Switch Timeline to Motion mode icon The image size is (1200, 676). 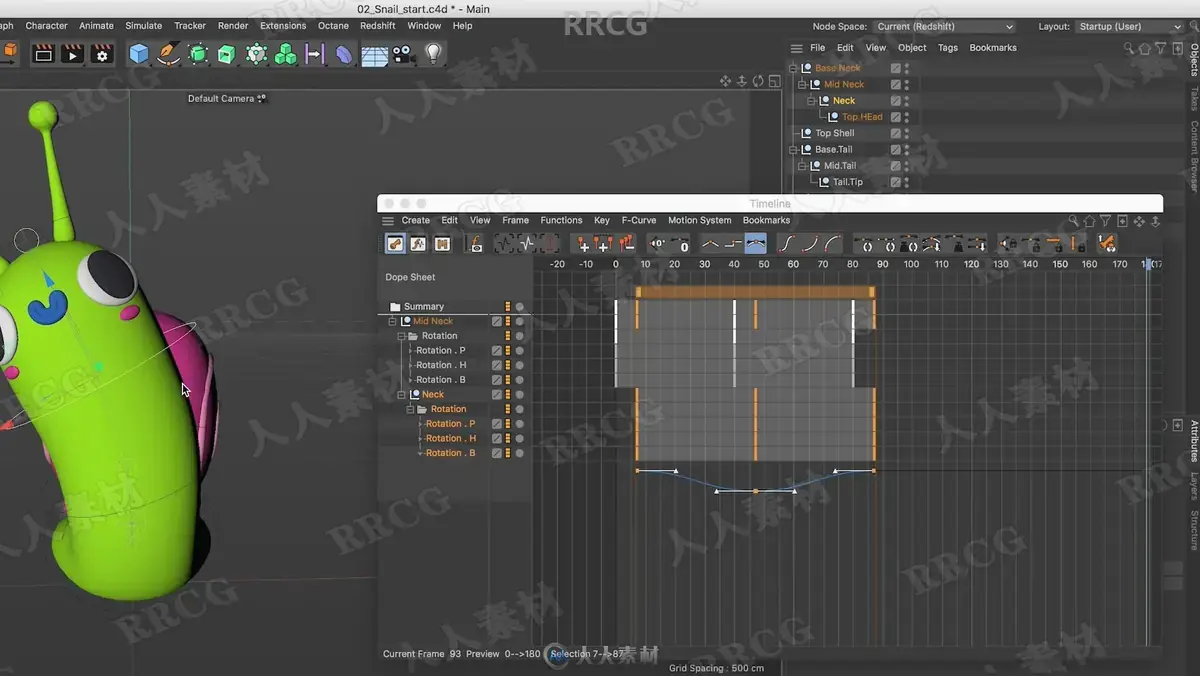pos(442,243)
